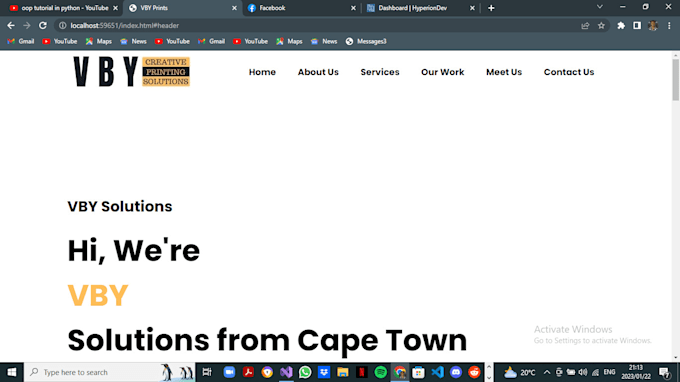Viewport: 680px width, 382px height.
Task: Open the Windows Start menu
Action: click(x=12, y=372)
